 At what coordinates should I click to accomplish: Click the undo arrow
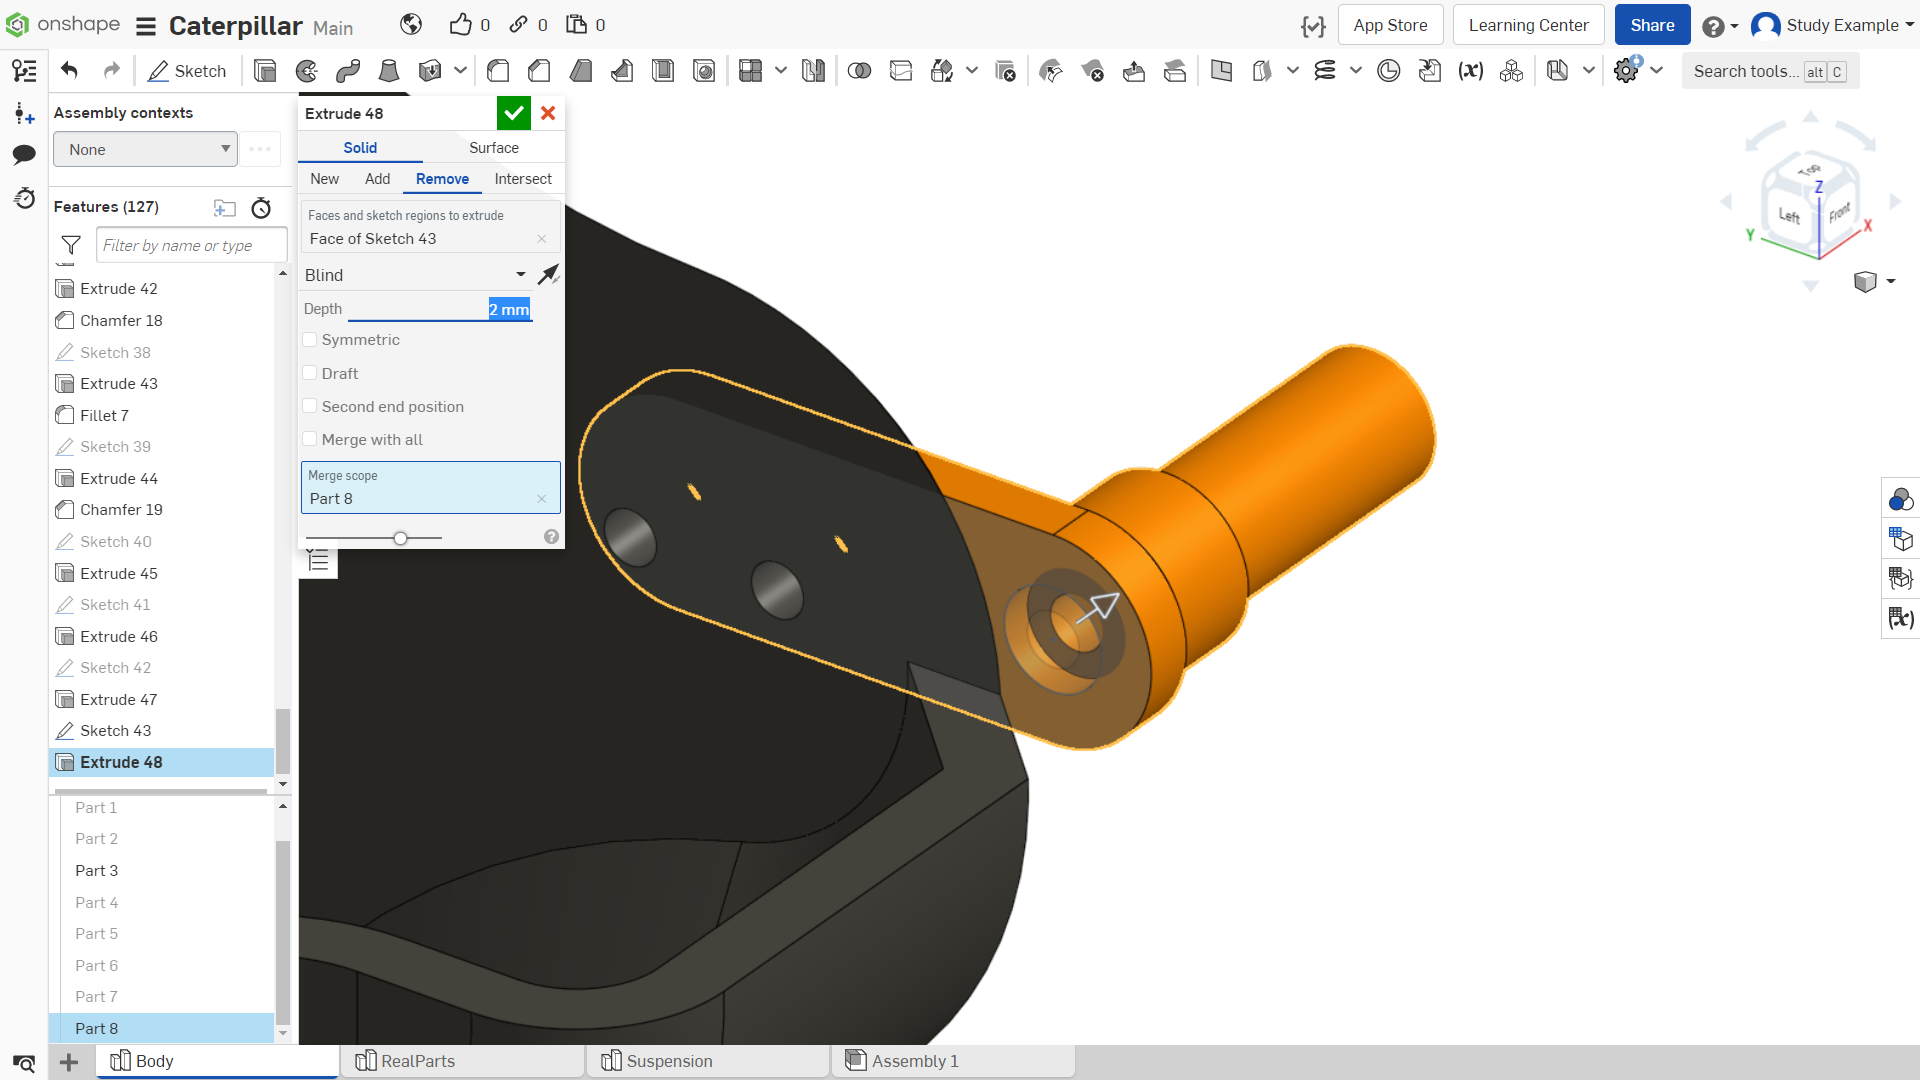click(x=69, y=71)
